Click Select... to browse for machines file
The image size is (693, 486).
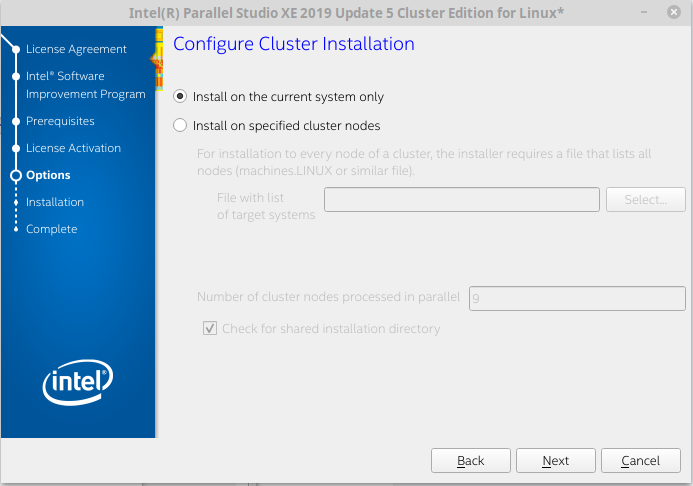tap(645, 199)
